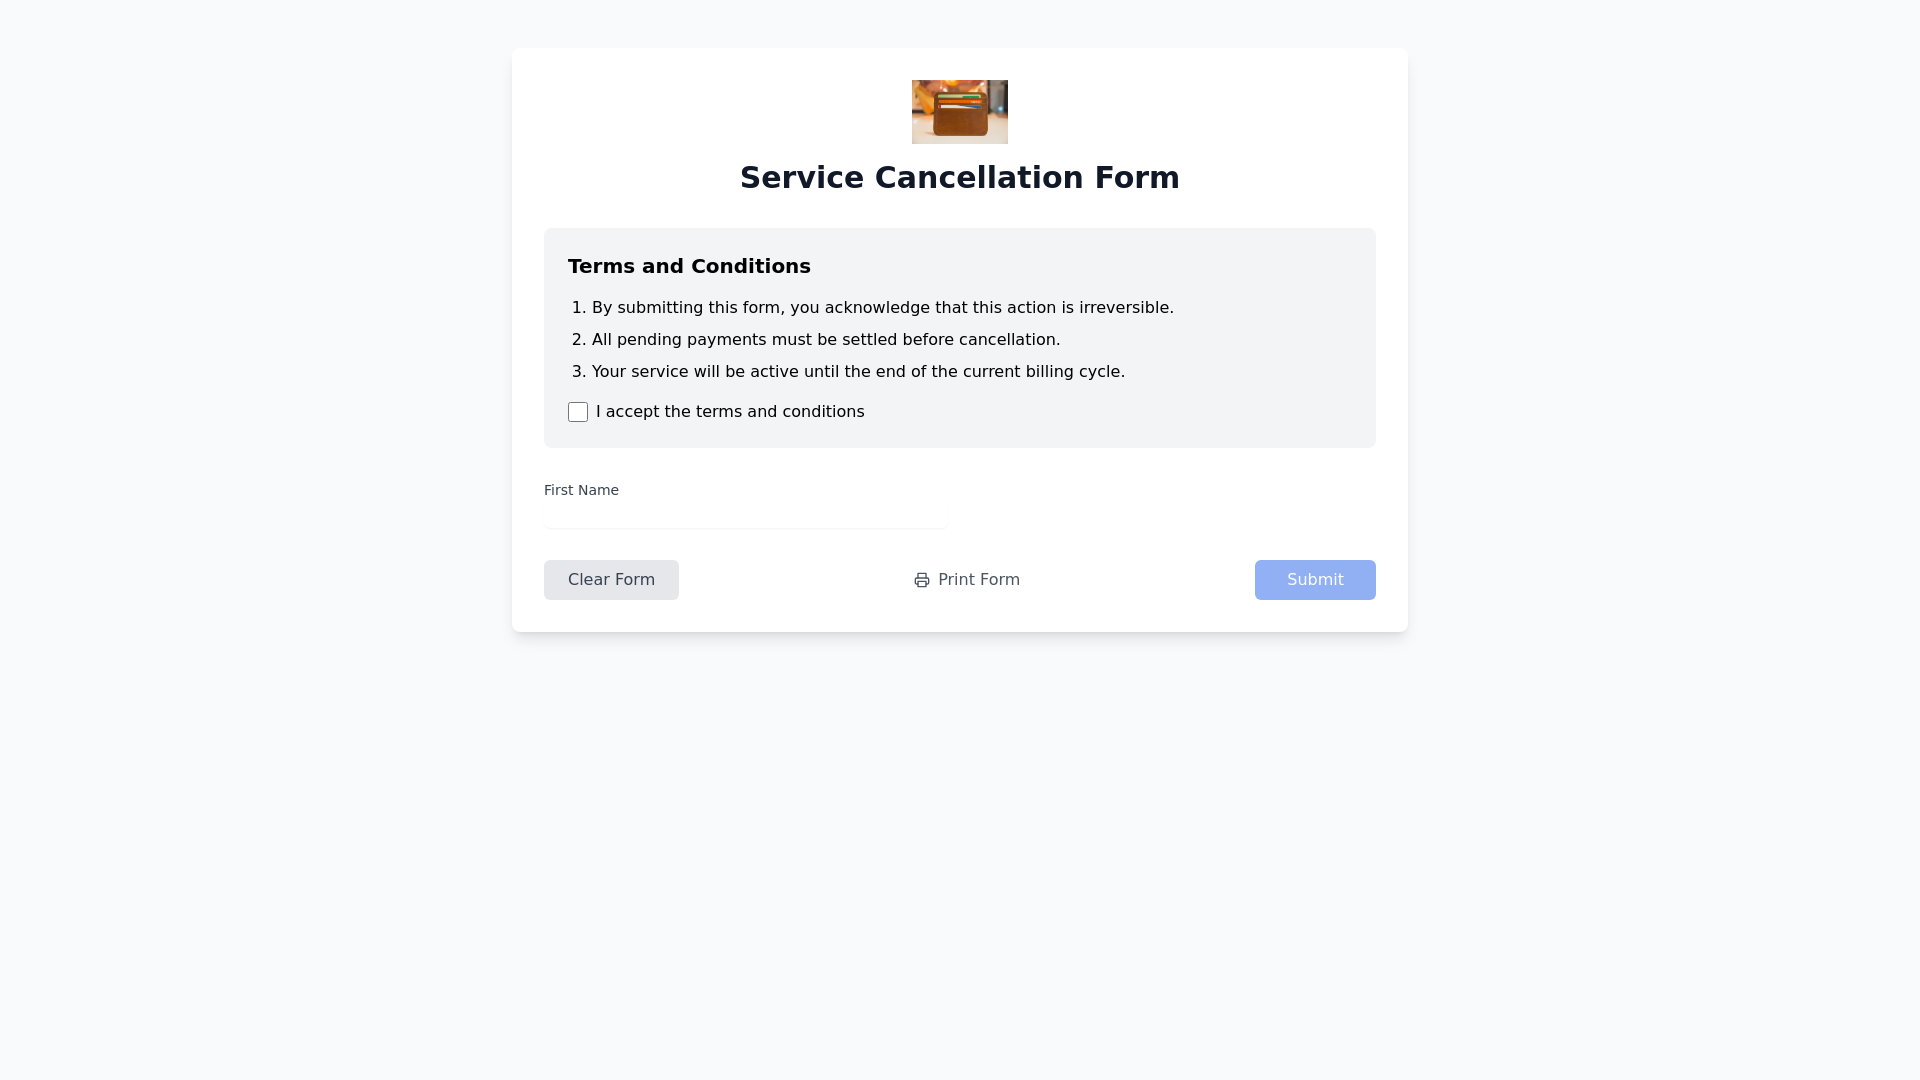Image resolution: width=1920 pixels, height=1080 pixels.
Task: Click the First Name field label
Action: (581, 490)
